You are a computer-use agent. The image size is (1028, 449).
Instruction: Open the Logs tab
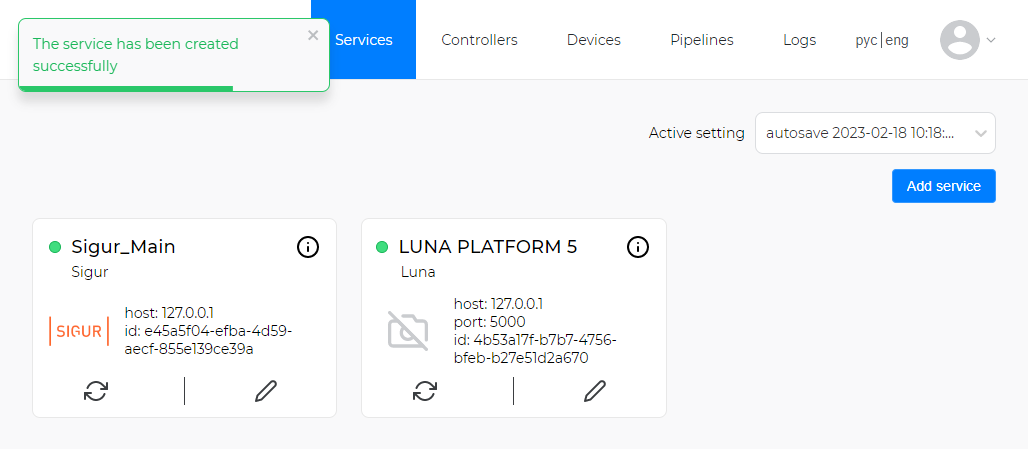[x=799, y=40]
